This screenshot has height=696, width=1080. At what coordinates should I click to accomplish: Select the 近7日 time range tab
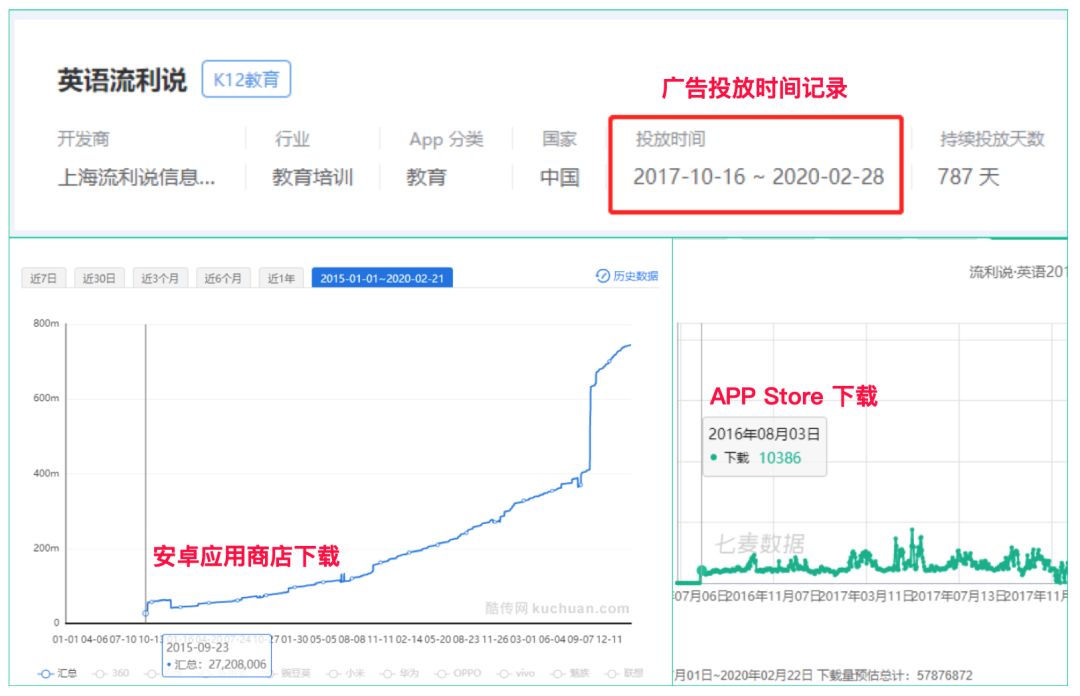[x=43, y=278]
